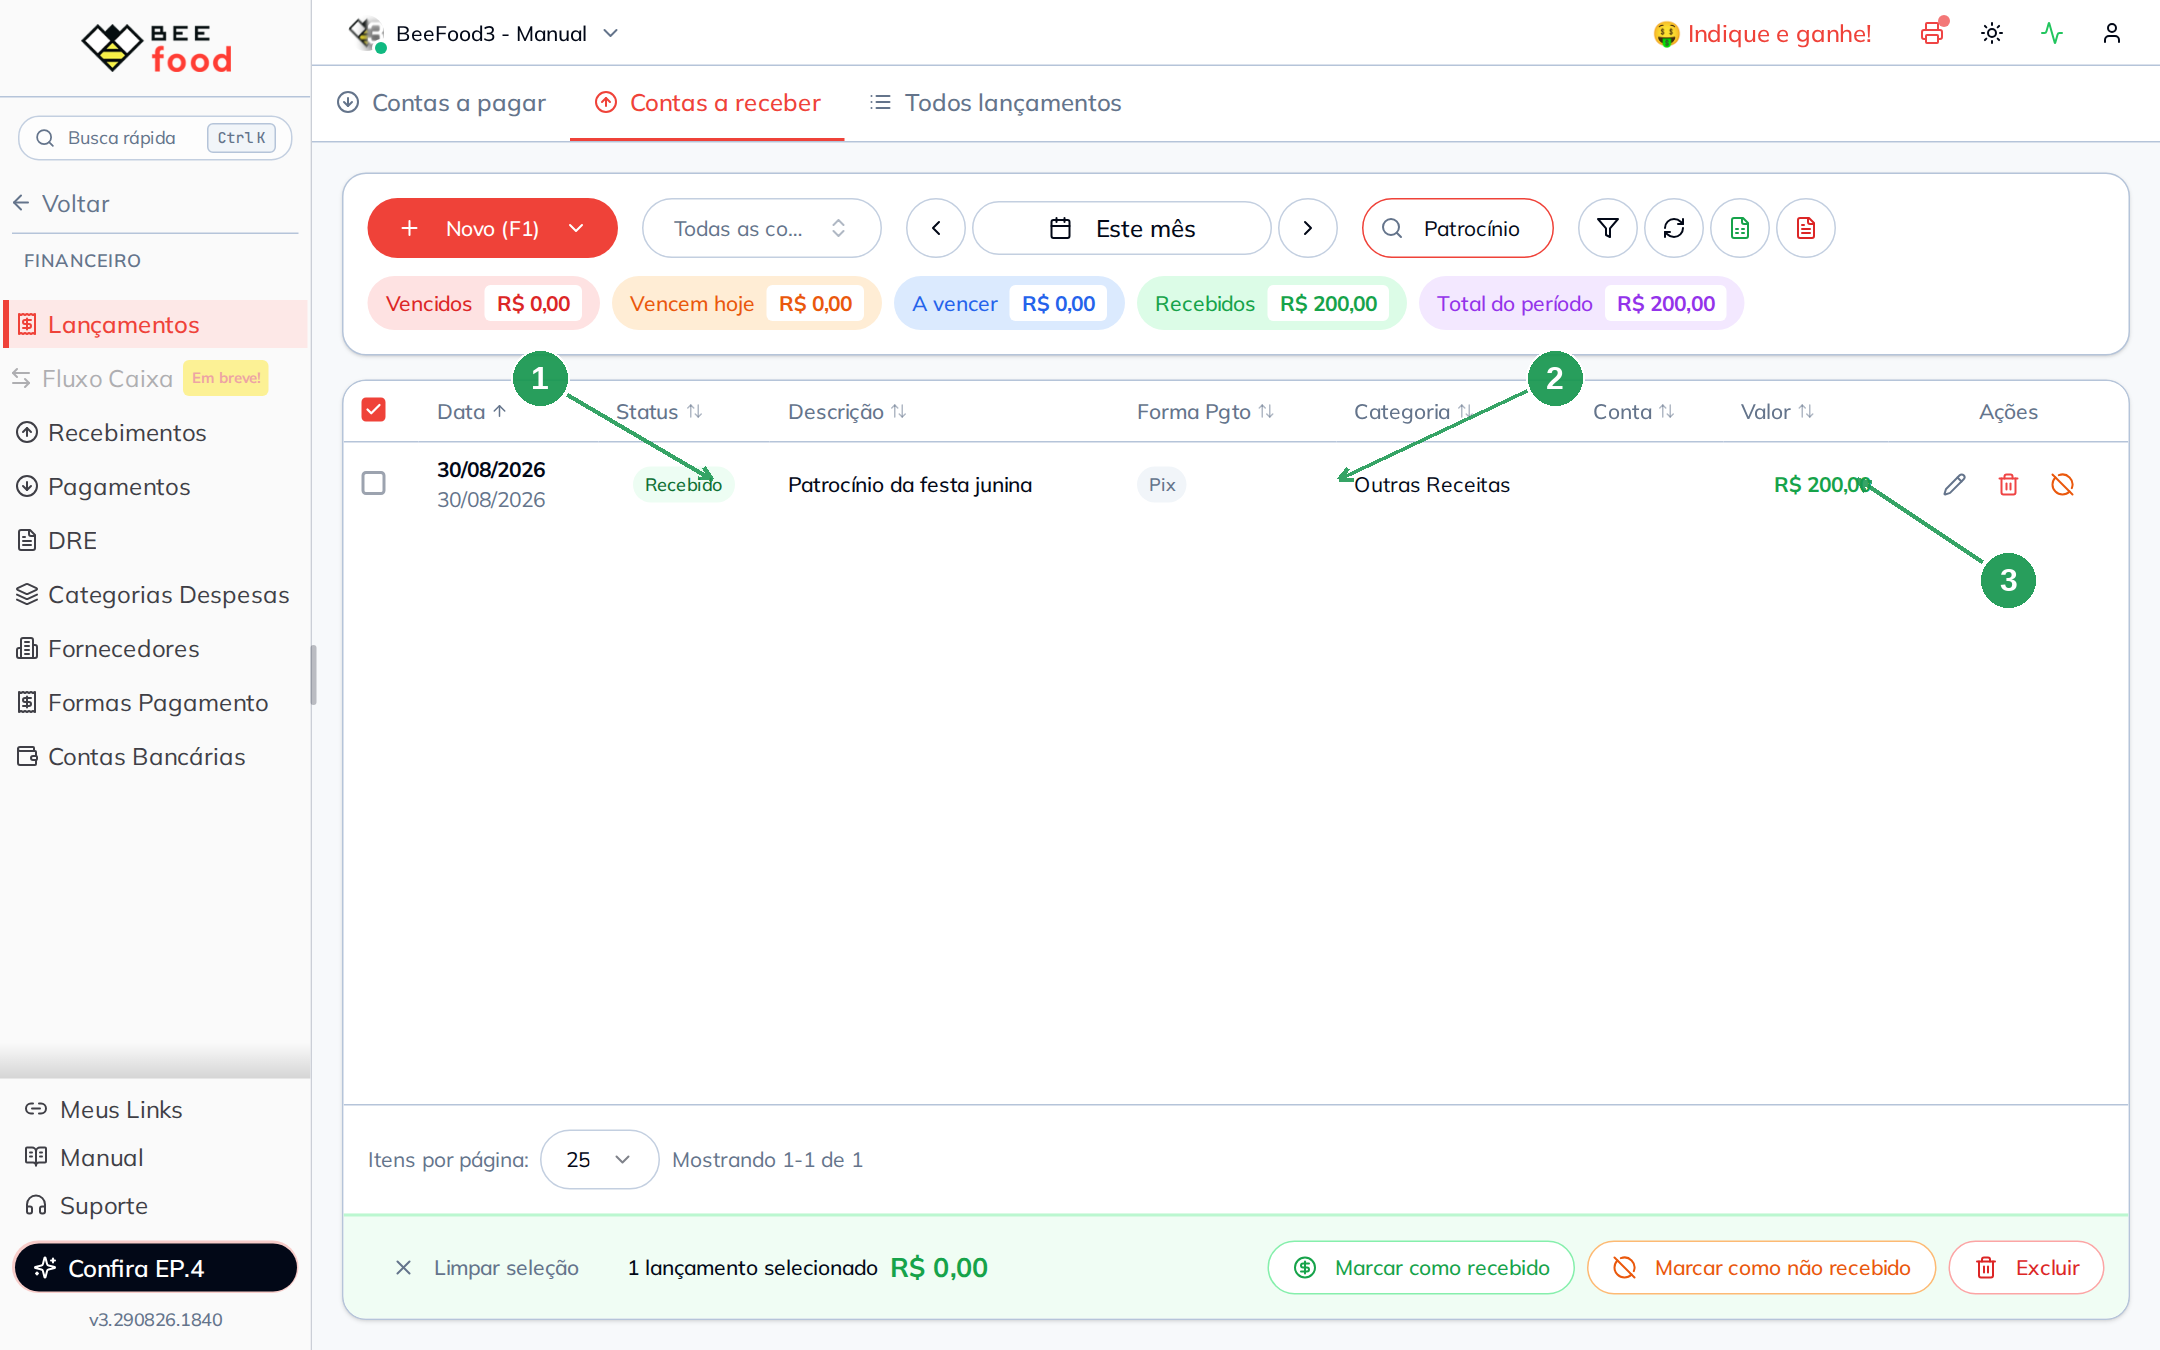Open the Suporte link
2160x1350 pixels.
(86, 1206)
